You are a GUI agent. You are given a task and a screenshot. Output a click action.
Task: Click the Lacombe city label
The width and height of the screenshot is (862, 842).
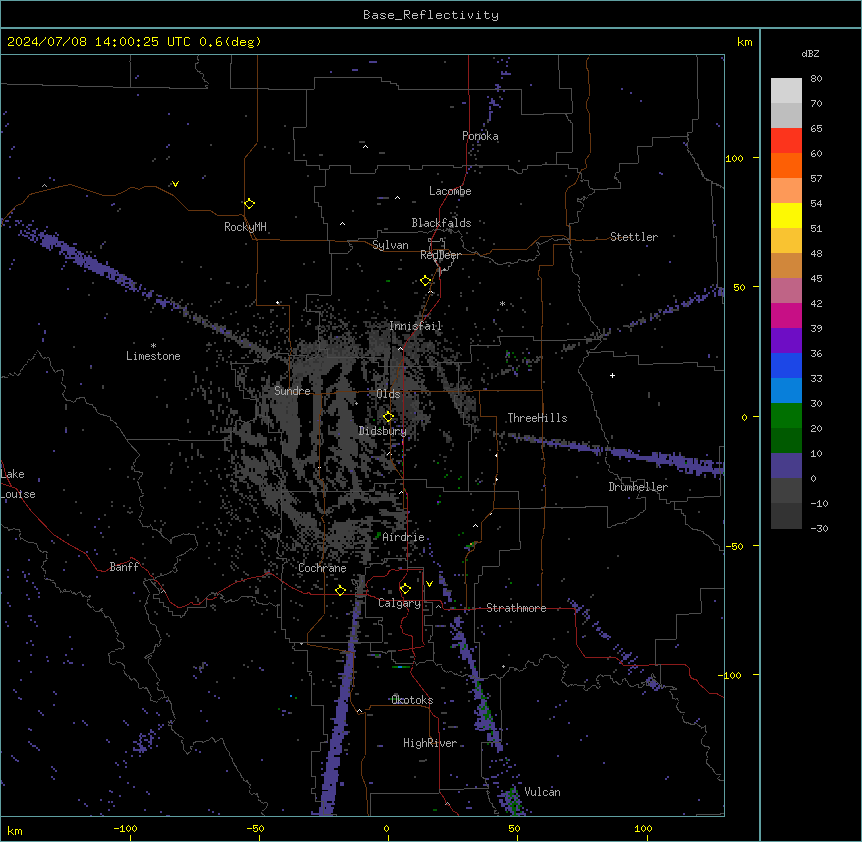450,191
